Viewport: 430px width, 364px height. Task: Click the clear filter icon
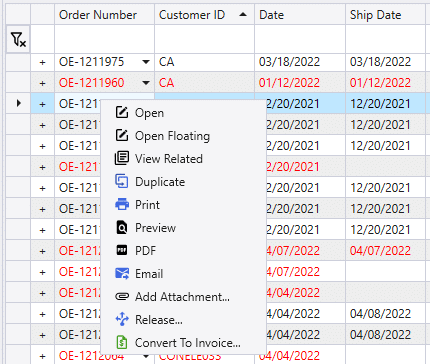tap(18, 39)
